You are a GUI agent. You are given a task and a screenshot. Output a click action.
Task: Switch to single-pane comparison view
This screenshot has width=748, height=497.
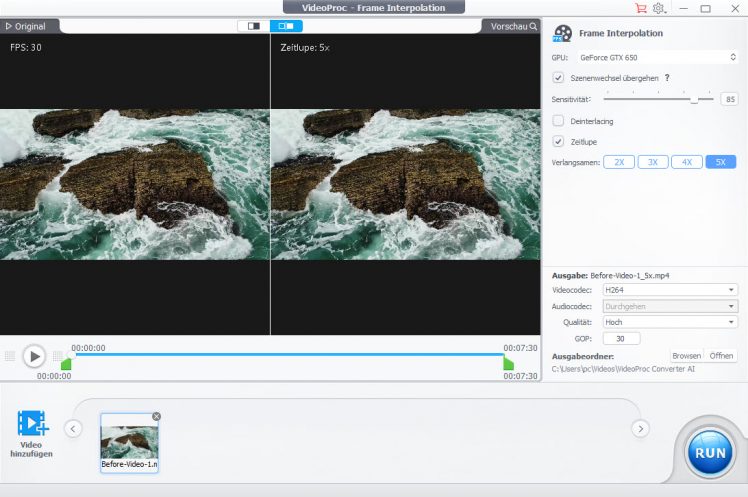click(253, 26)
